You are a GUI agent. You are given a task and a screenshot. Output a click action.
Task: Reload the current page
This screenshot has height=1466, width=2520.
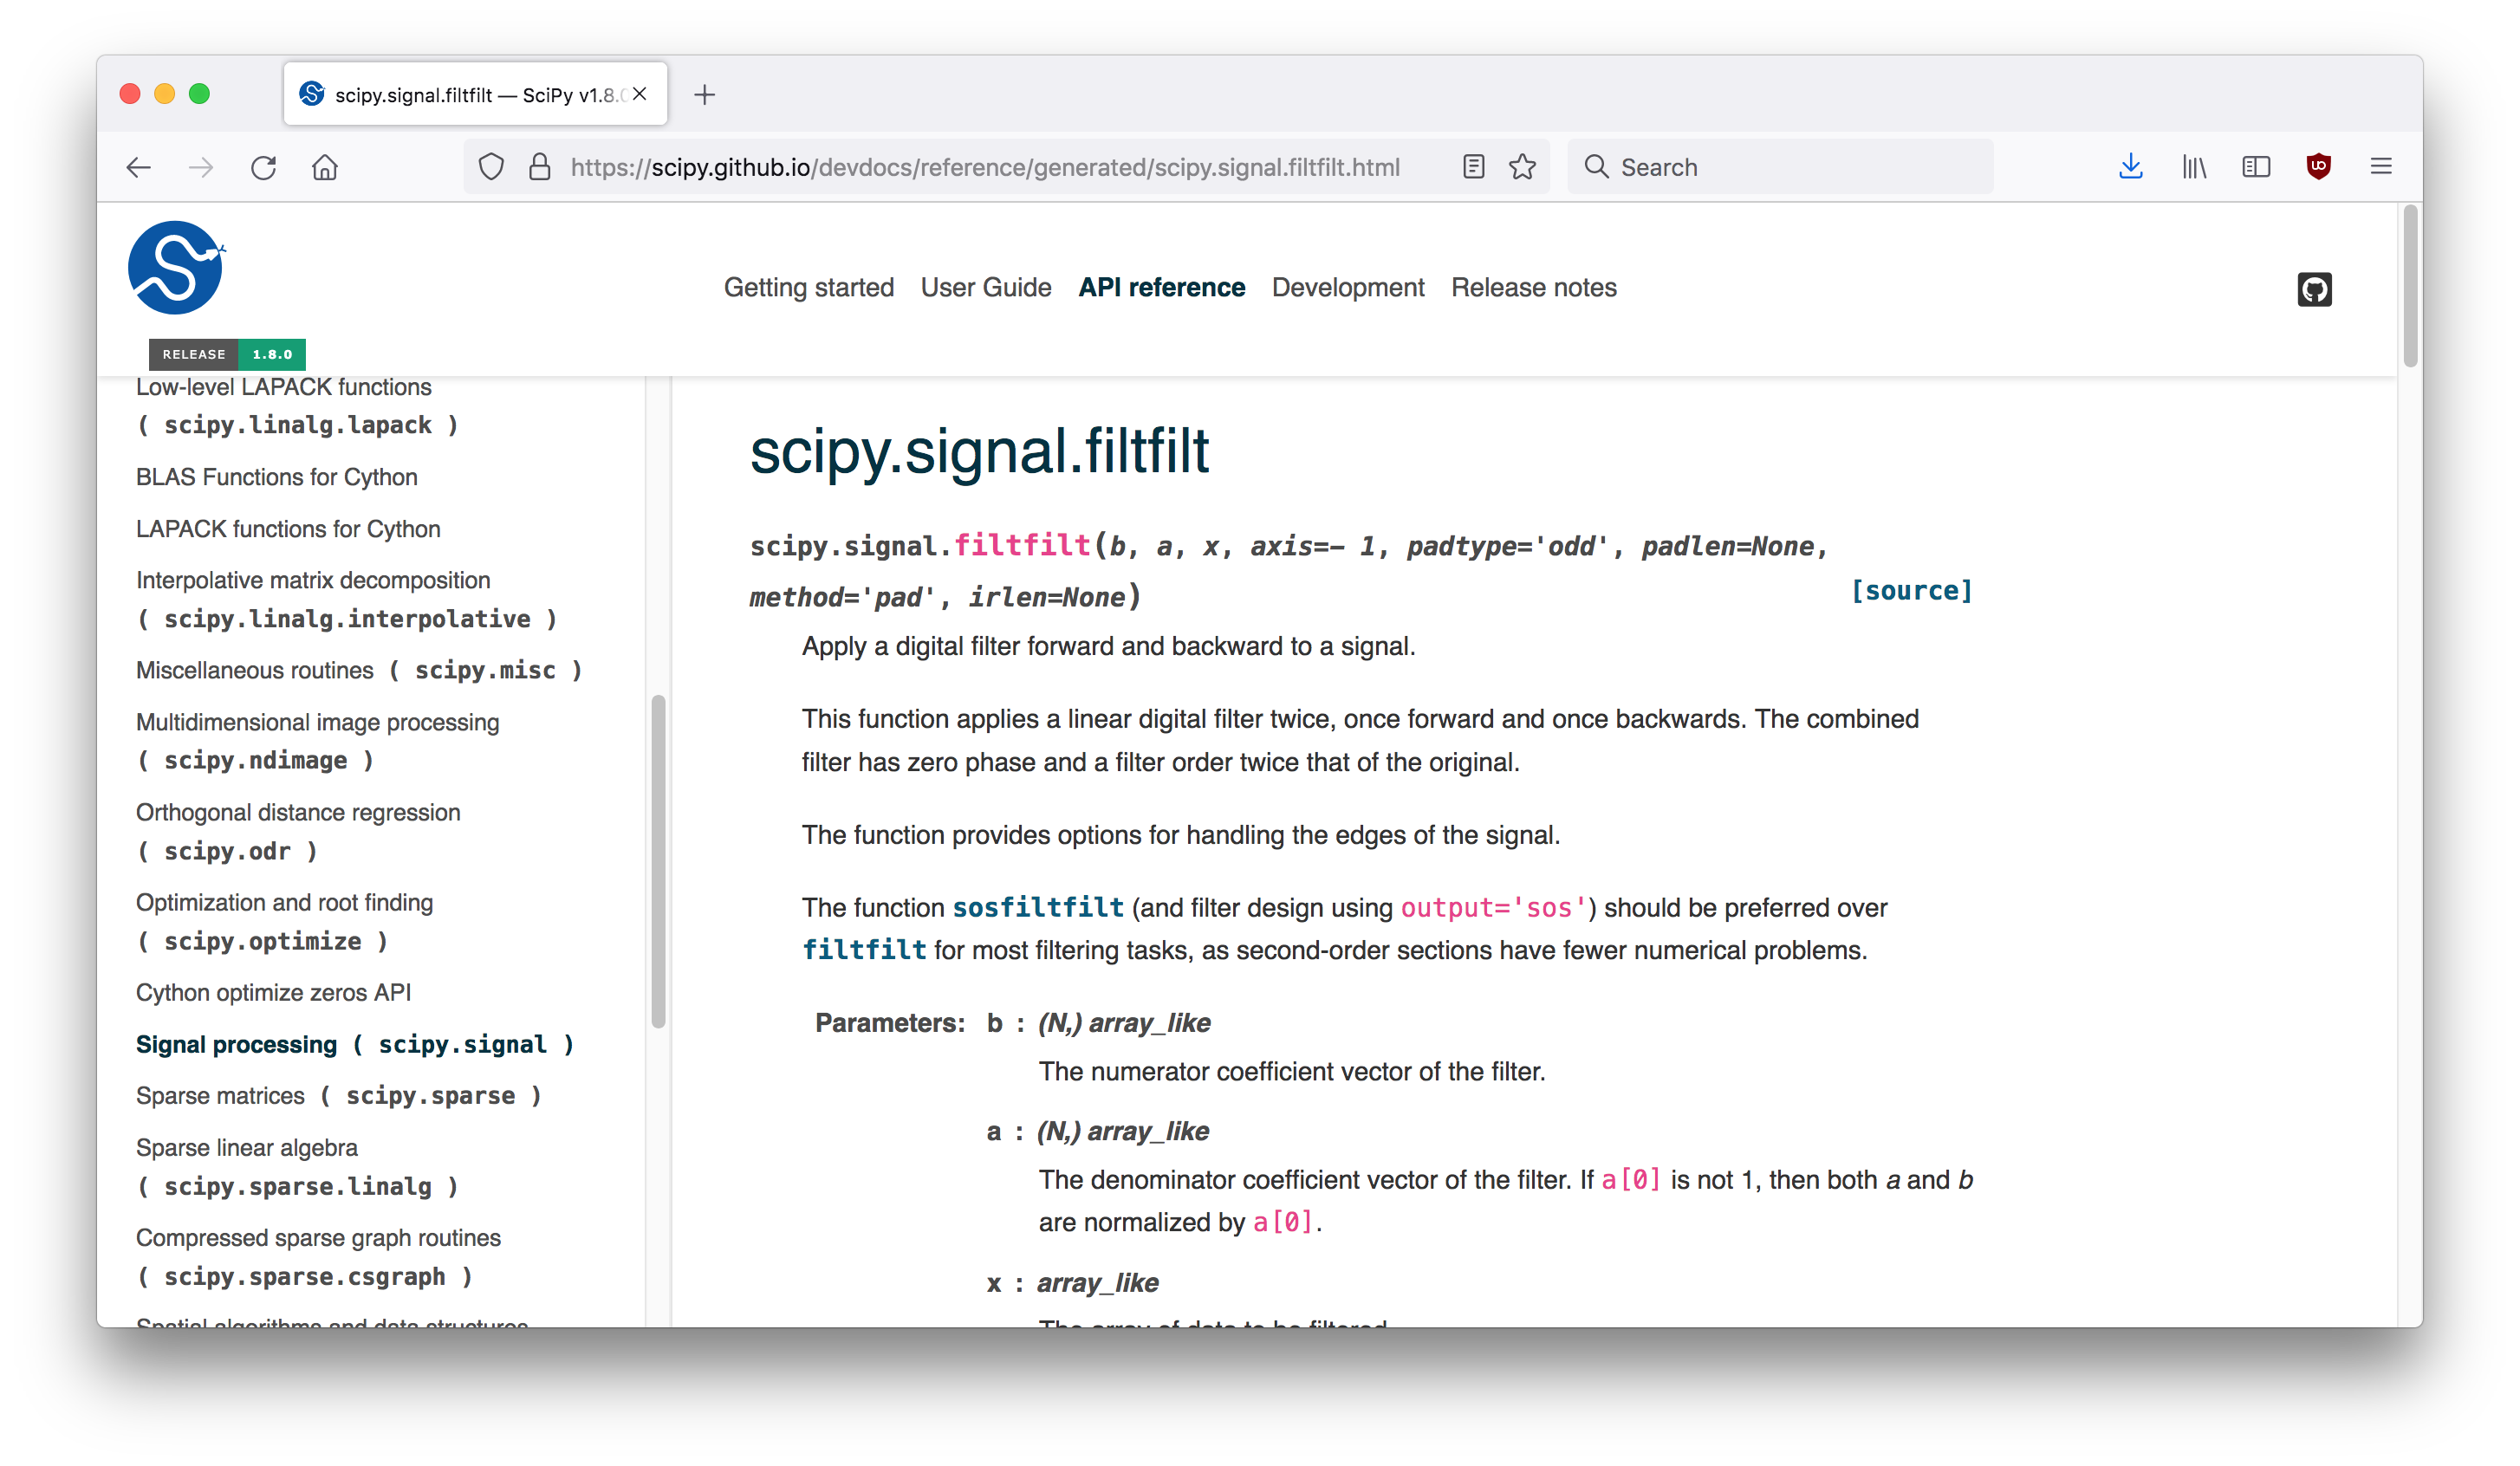263,166
